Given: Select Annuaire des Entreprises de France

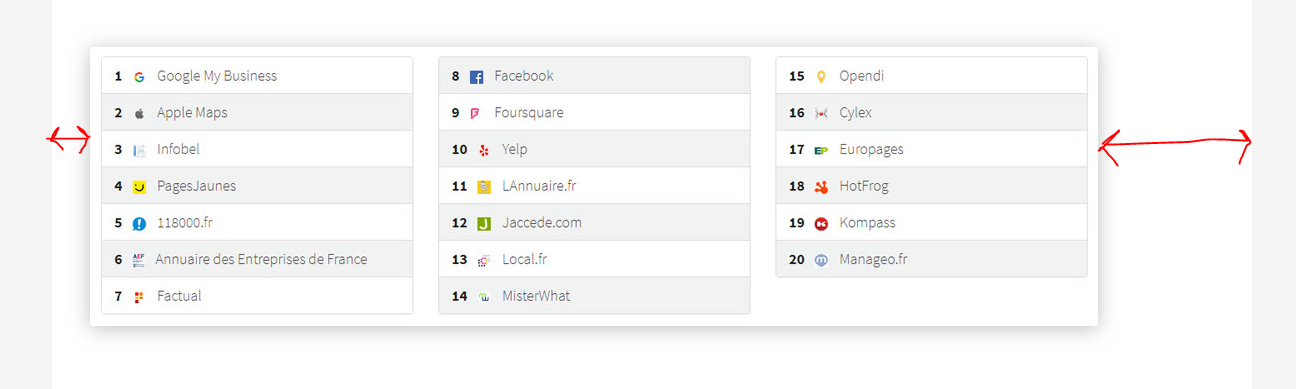Looking at the screenshot, I should (257, 259).
